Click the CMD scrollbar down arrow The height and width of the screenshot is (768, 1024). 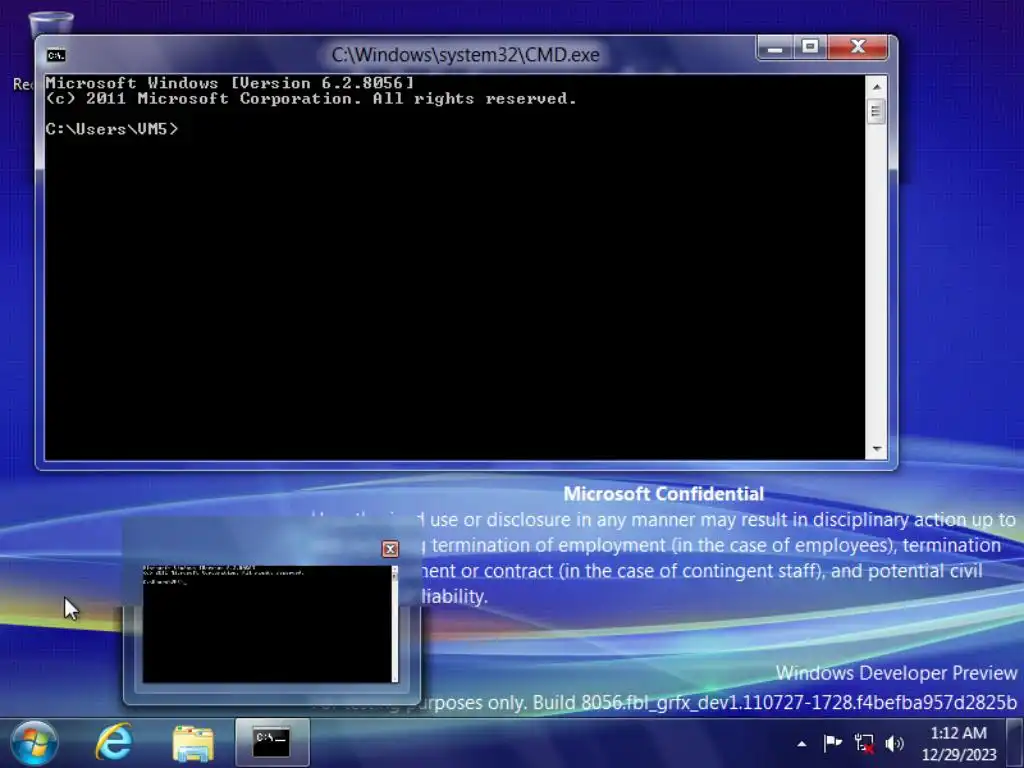876,449
